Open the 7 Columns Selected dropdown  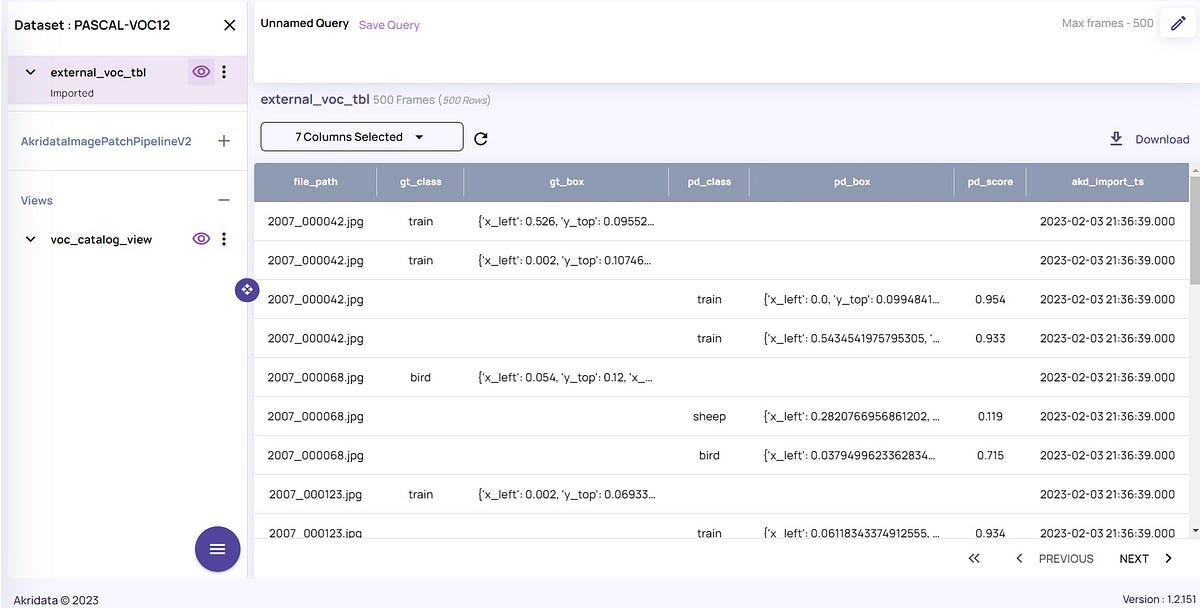click(x=361, y=136)
